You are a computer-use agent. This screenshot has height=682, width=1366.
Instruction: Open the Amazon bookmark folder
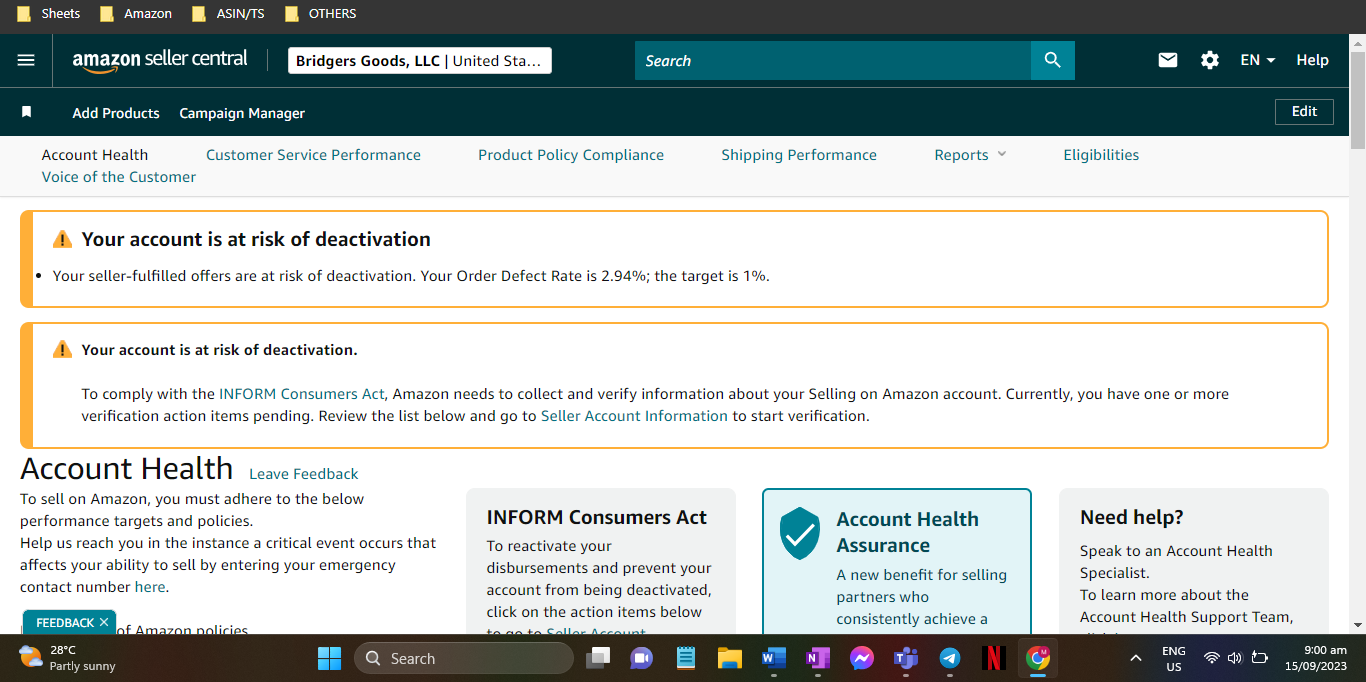point(136,14)
